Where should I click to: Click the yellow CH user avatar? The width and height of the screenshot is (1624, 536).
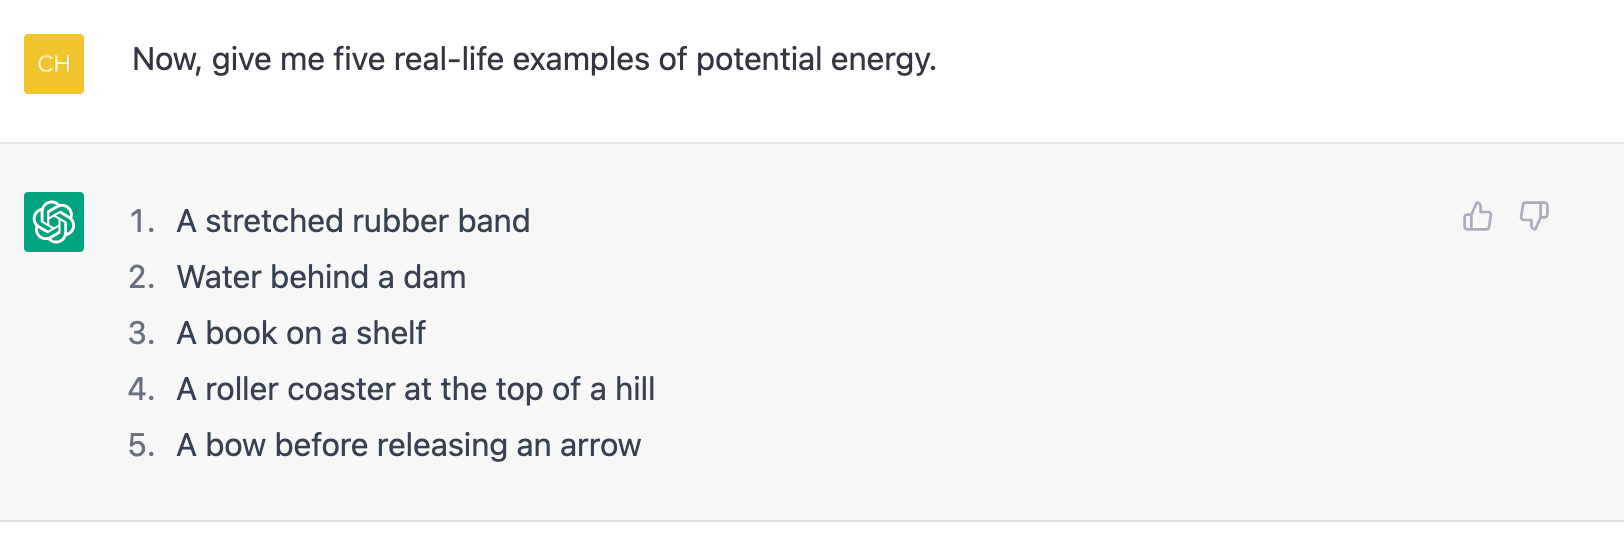[x=54, y=64]
